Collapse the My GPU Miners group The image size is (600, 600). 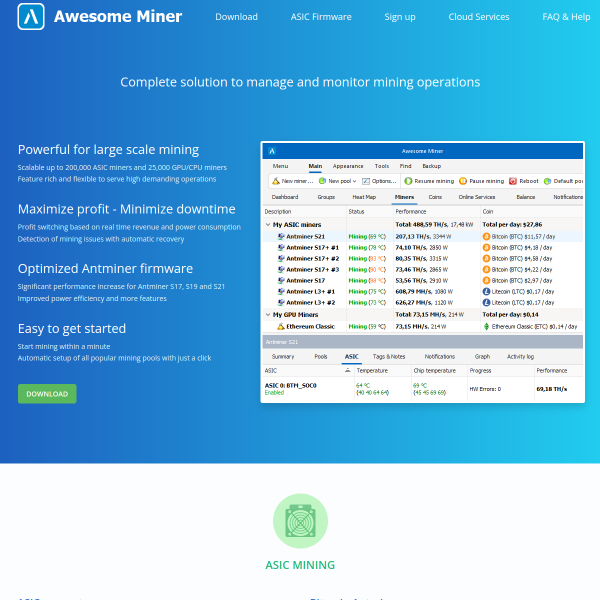(x=268, y=315)
